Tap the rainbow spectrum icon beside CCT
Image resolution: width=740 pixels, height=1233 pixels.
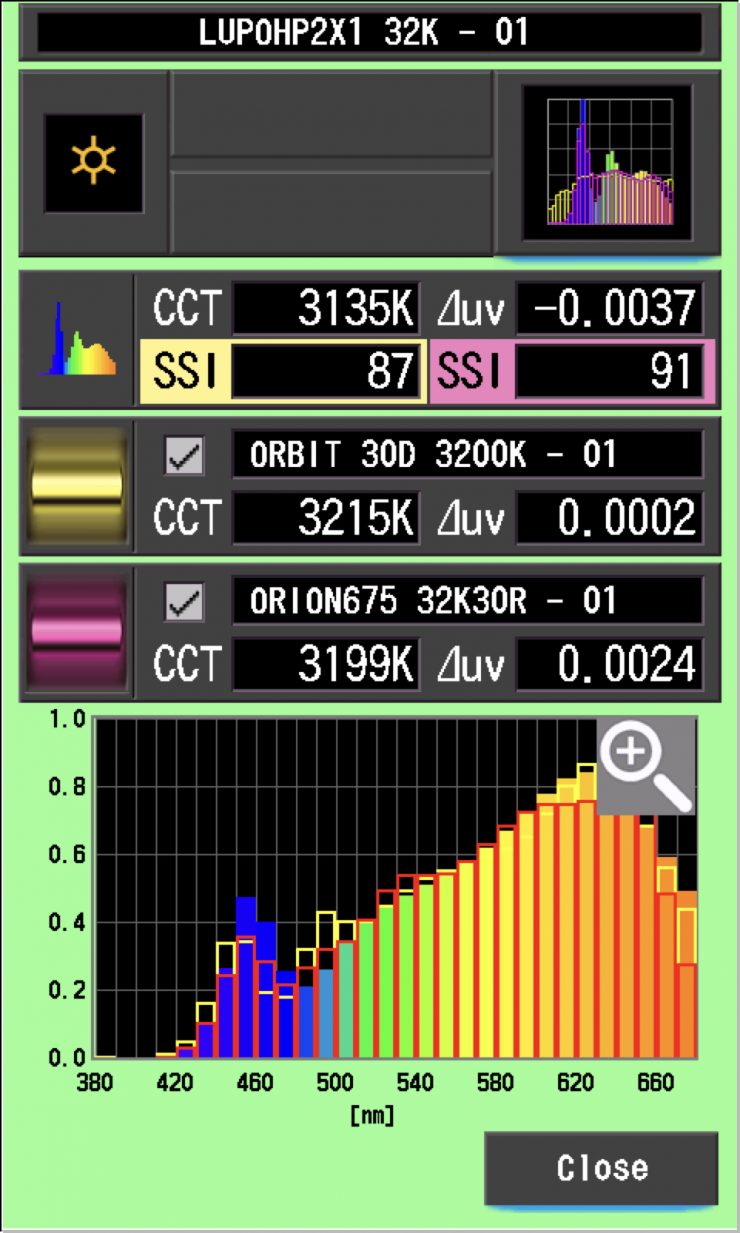[x=78, y=340]
